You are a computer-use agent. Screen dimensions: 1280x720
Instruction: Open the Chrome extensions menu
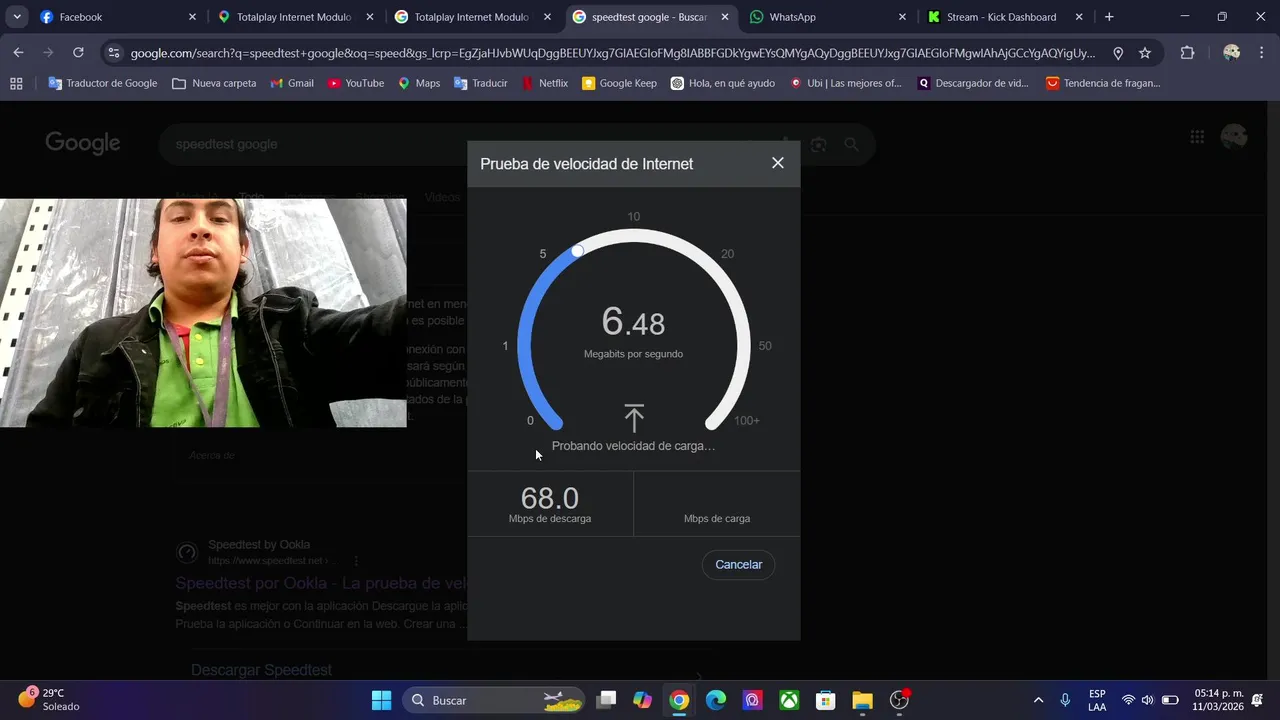coord(1187,53)
